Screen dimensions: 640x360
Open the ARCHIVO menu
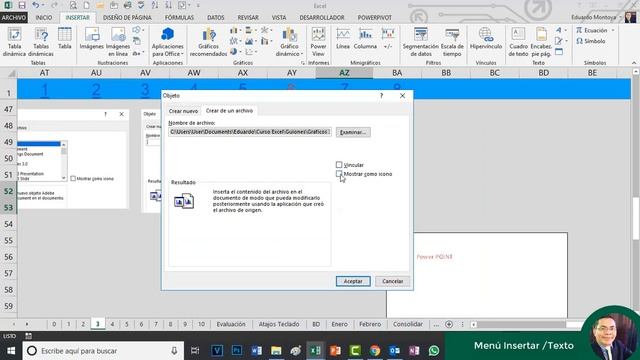click(x=13, y=18)
